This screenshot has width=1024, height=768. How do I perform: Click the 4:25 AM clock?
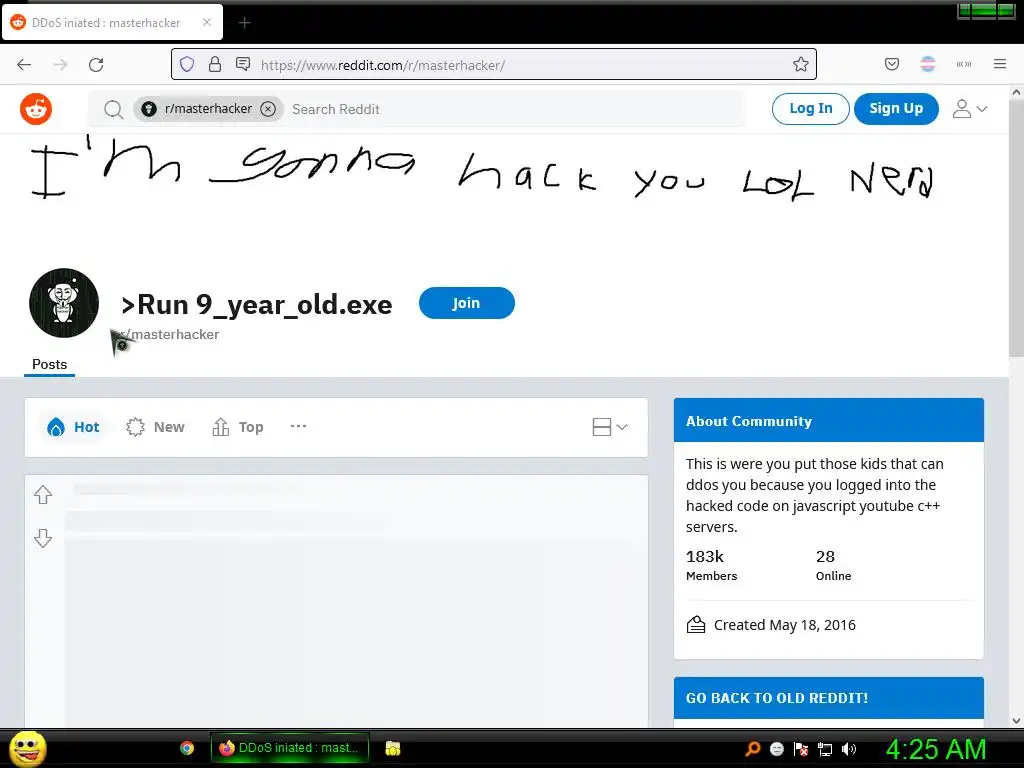tap(936, 749)
